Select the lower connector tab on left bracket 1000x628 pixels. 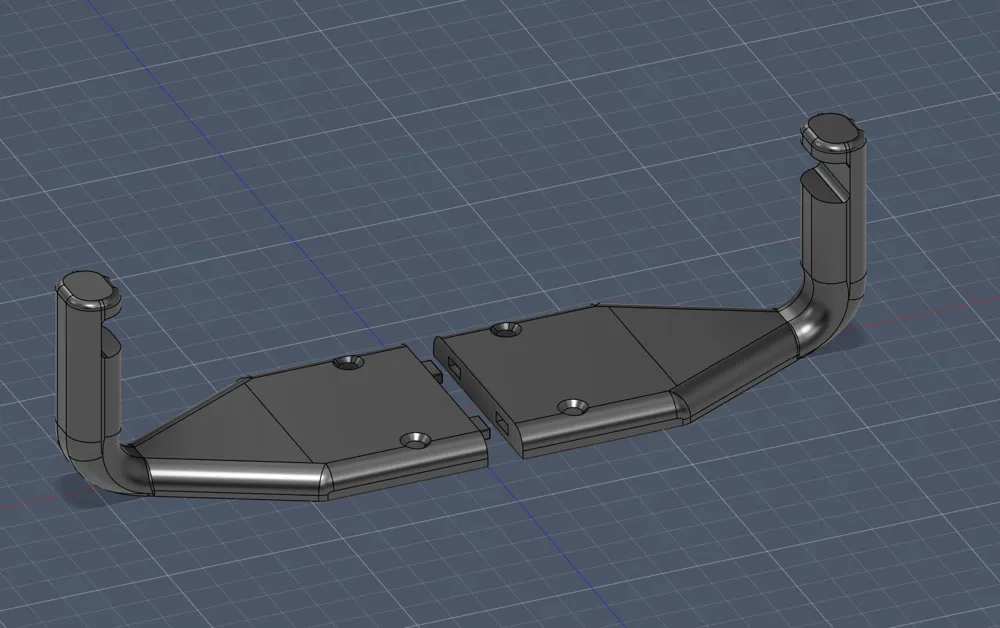(482, 426)
